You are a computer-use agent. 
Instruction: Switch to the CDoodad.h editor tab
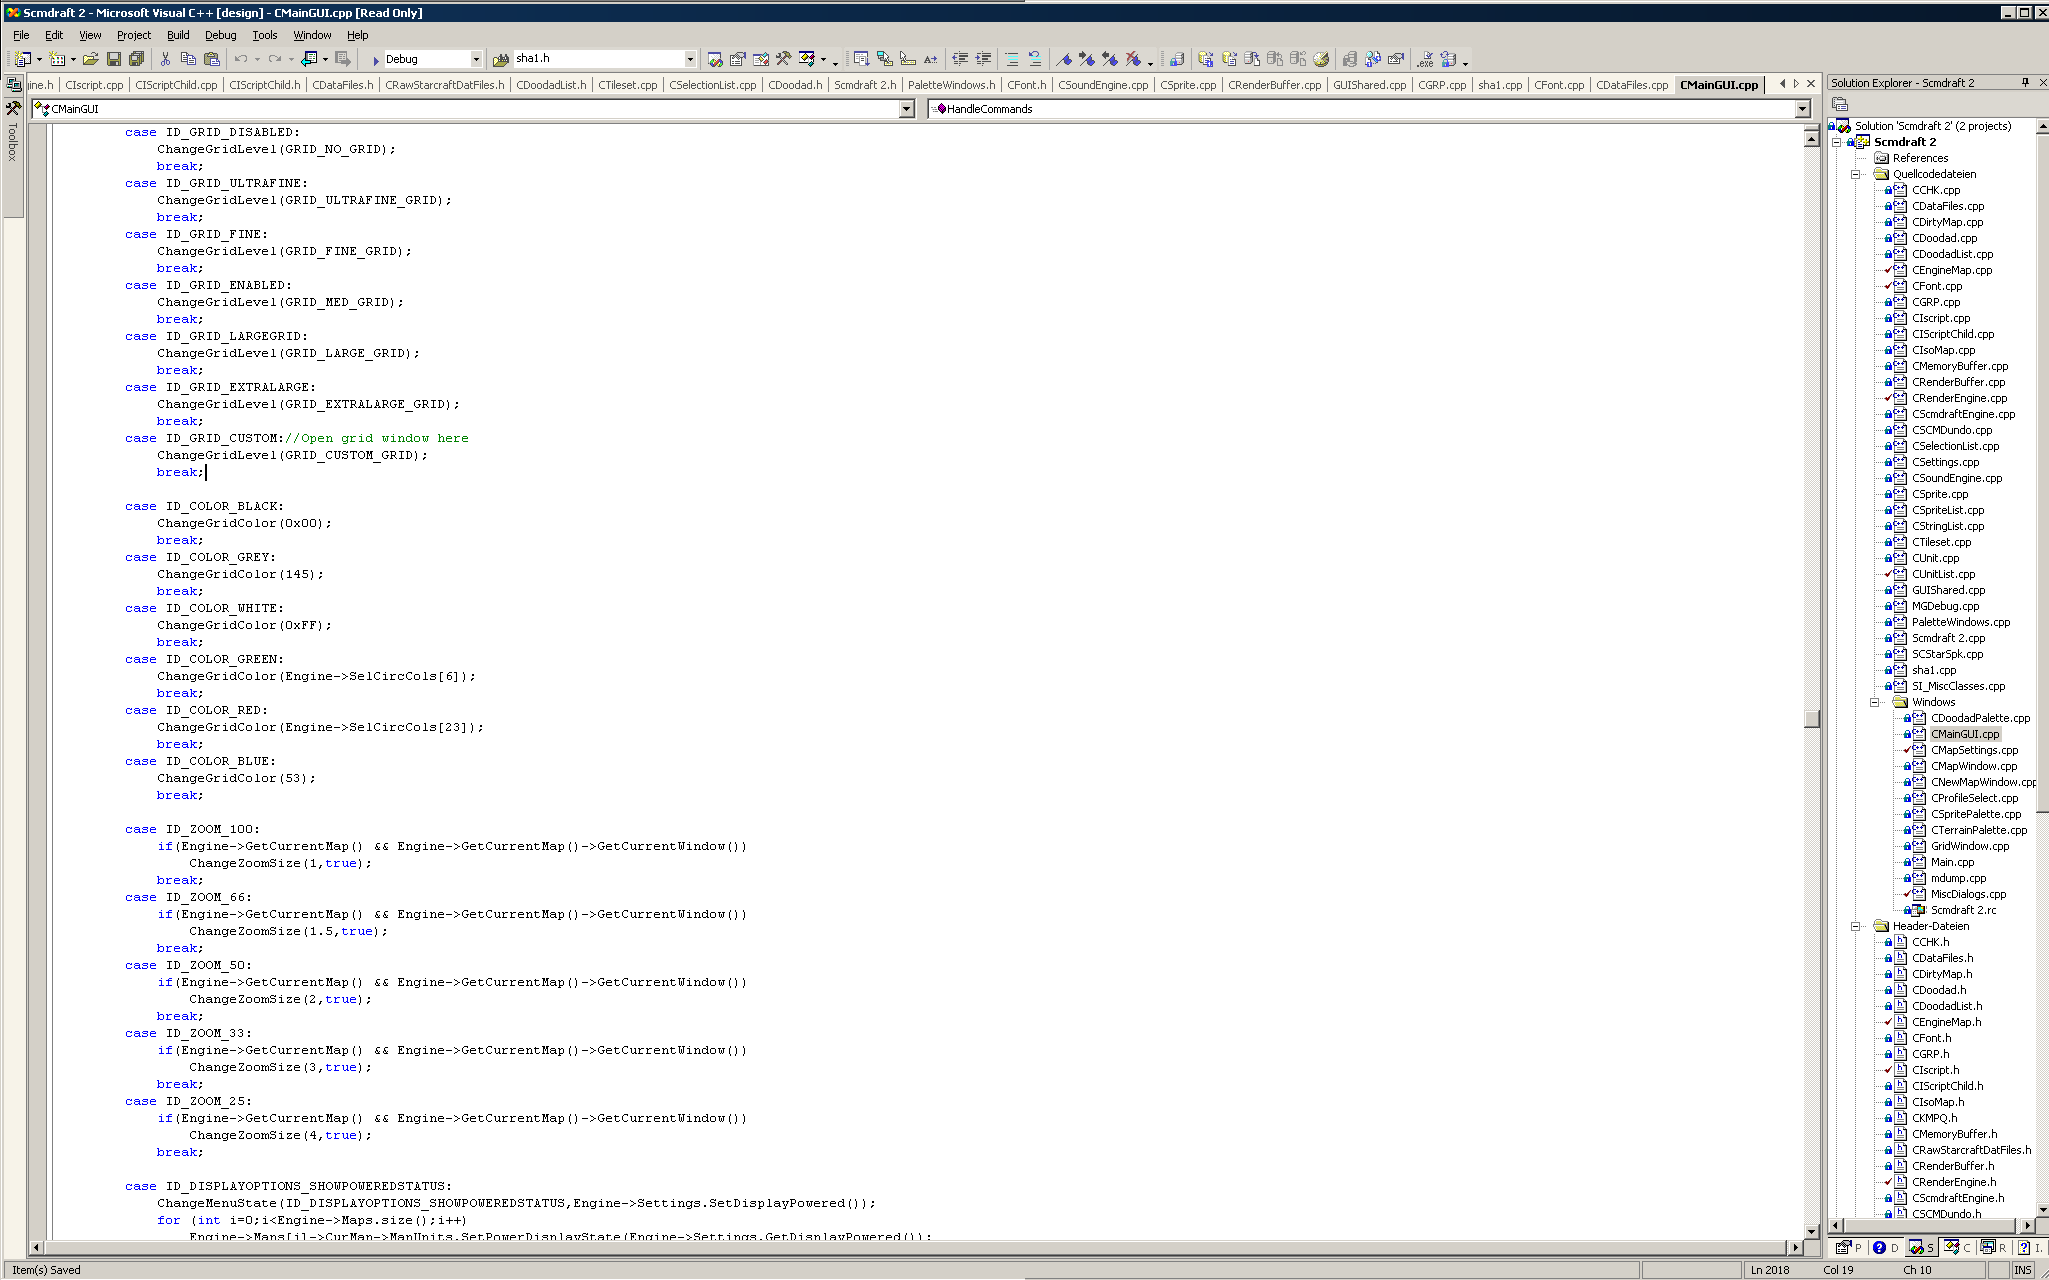[x=795, y=85]
